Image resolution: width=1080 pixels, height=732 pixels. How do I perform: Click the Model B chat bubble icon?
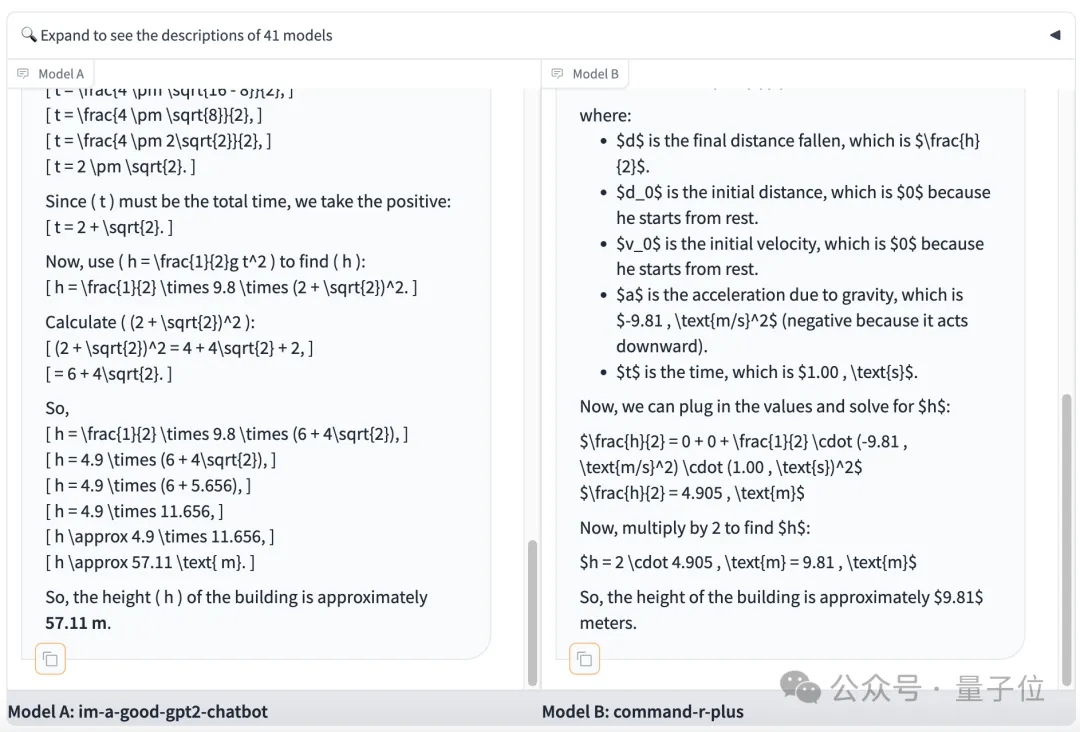557,74
